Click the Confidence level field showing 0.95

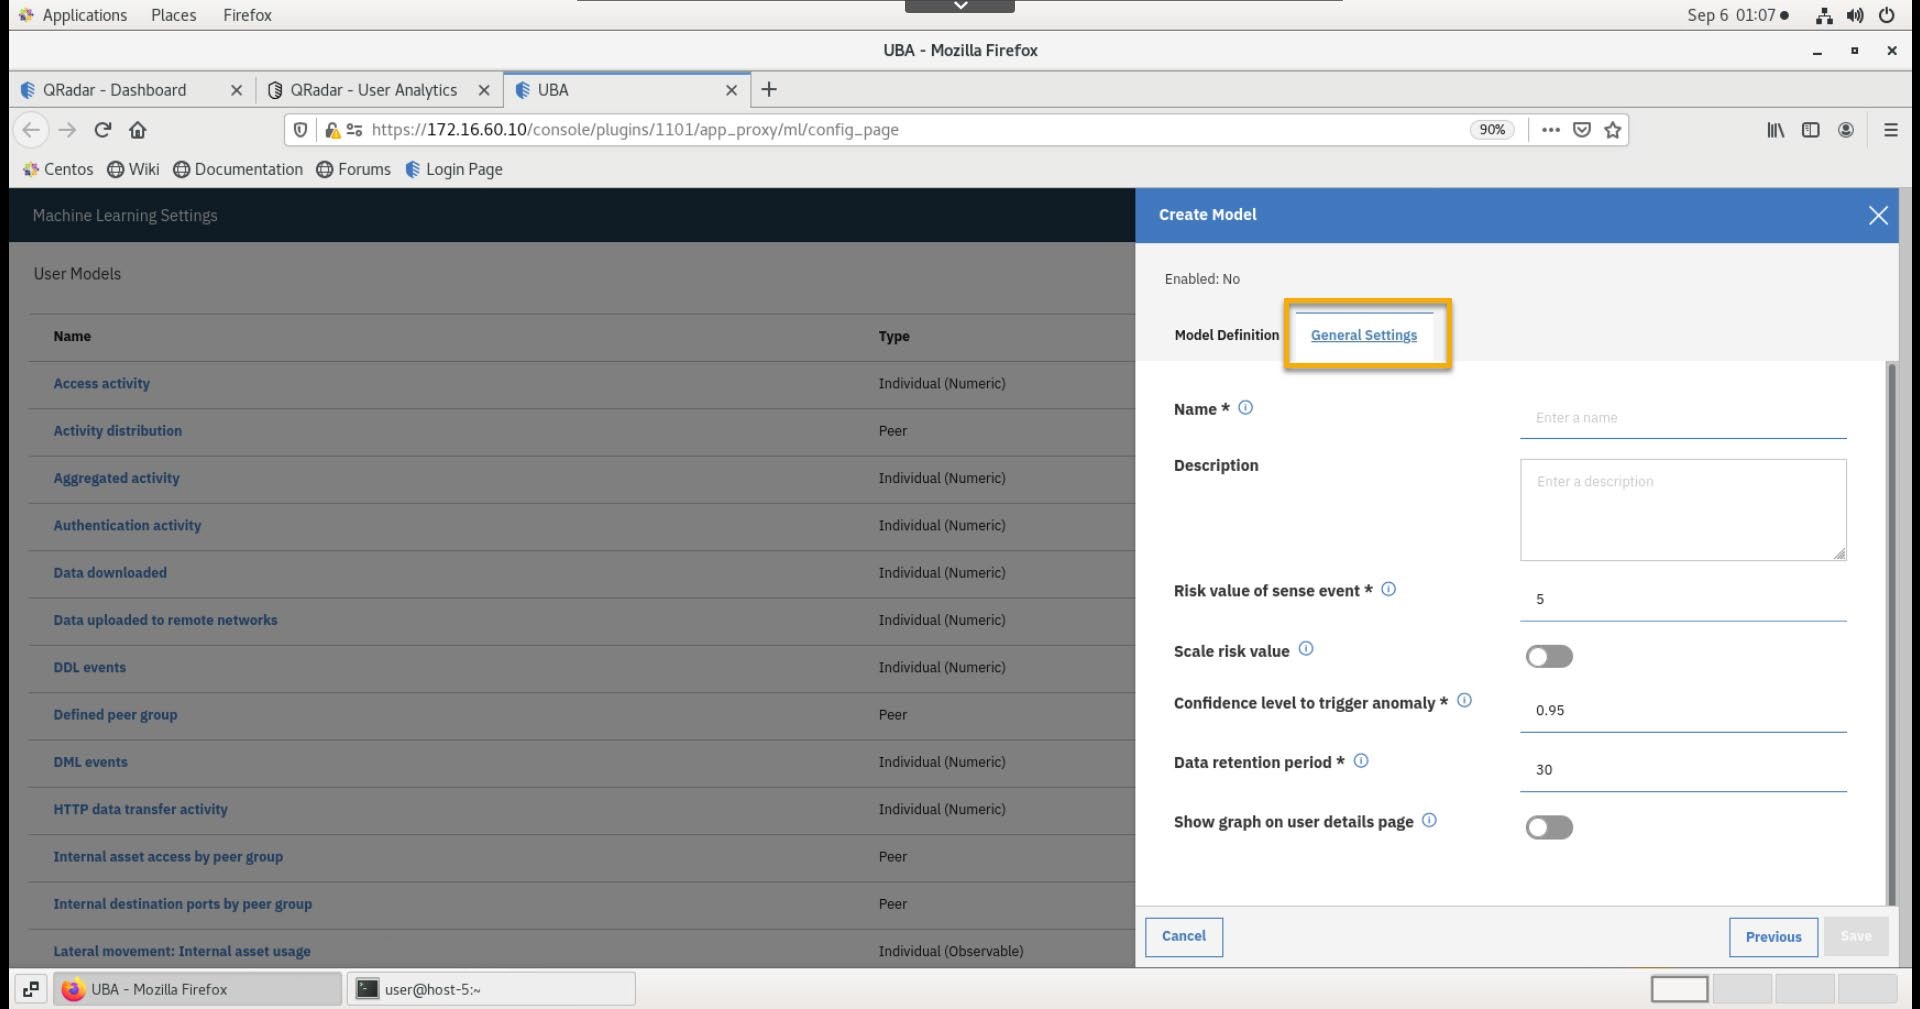pos(1683,710)
